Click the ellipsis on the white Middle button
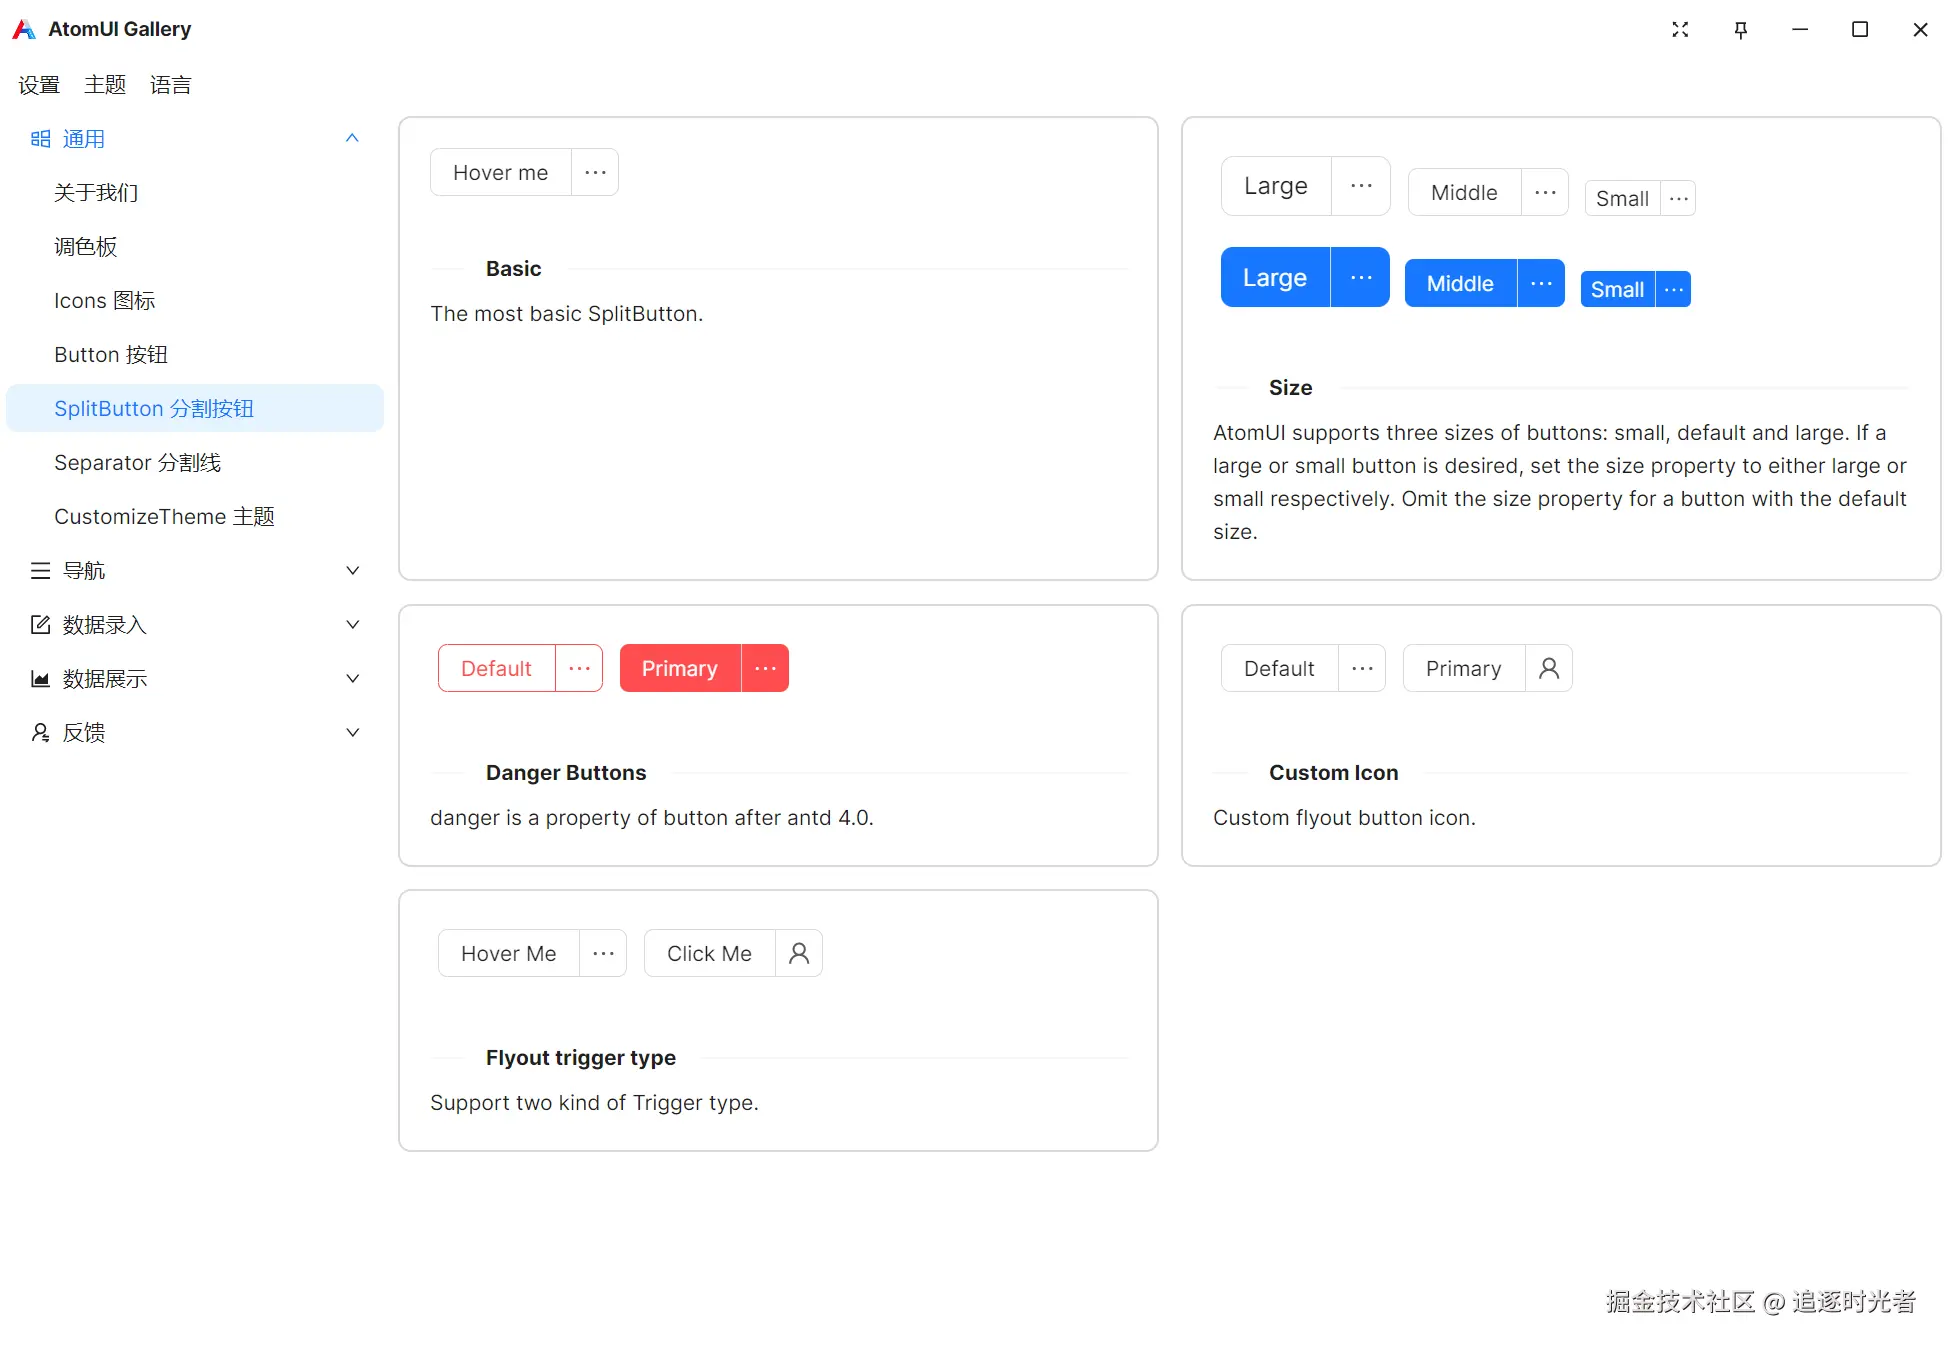The image size is (1950, 1349). [1544, 192]
